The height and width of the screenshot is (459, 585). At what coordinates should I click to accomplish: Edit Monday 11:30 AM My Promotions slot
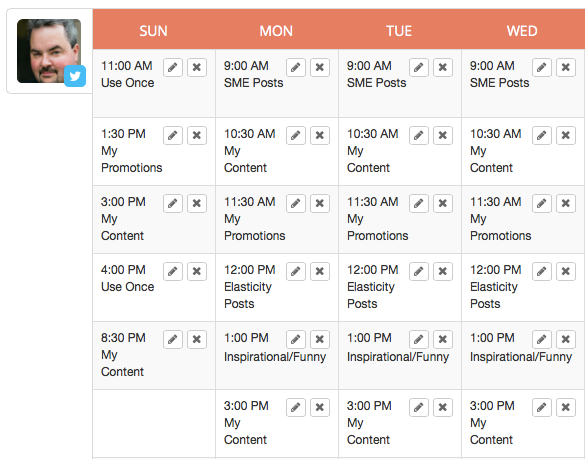click(296, 203)
